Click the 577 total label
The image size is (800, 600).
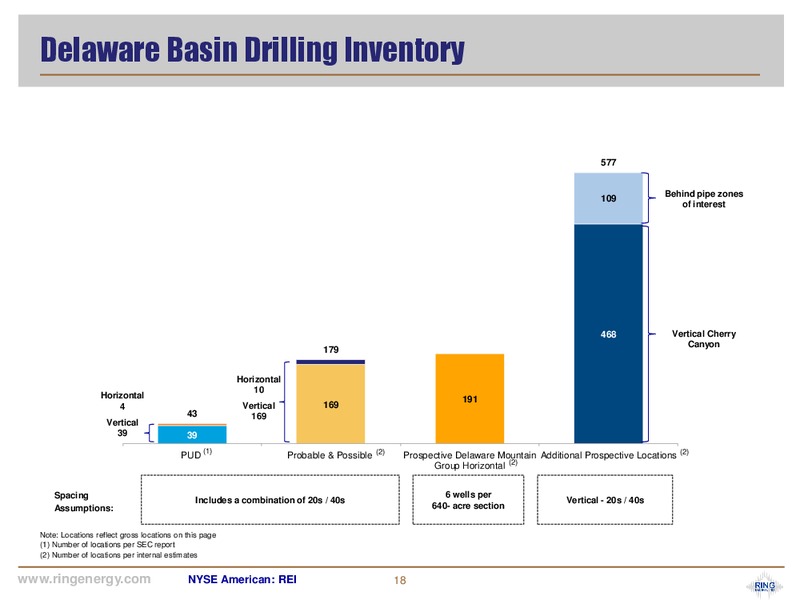[x=608, y=162]
